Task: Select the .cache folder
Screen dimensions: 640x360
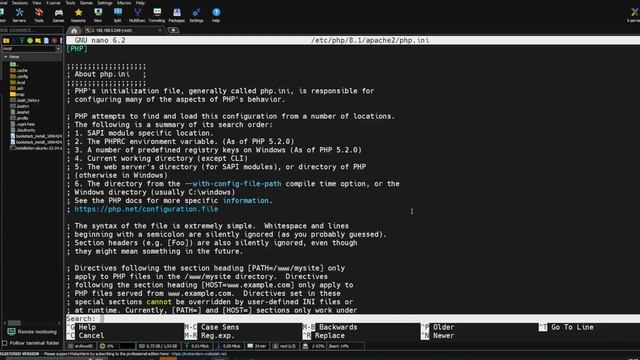Action: 19,70
